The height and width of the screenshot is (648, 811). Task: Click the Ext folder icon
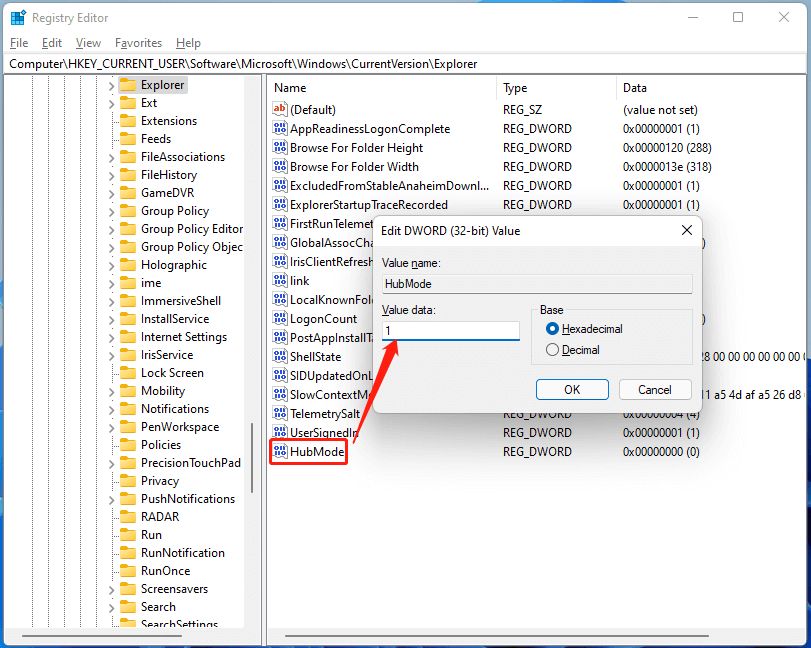coord(128,103)
